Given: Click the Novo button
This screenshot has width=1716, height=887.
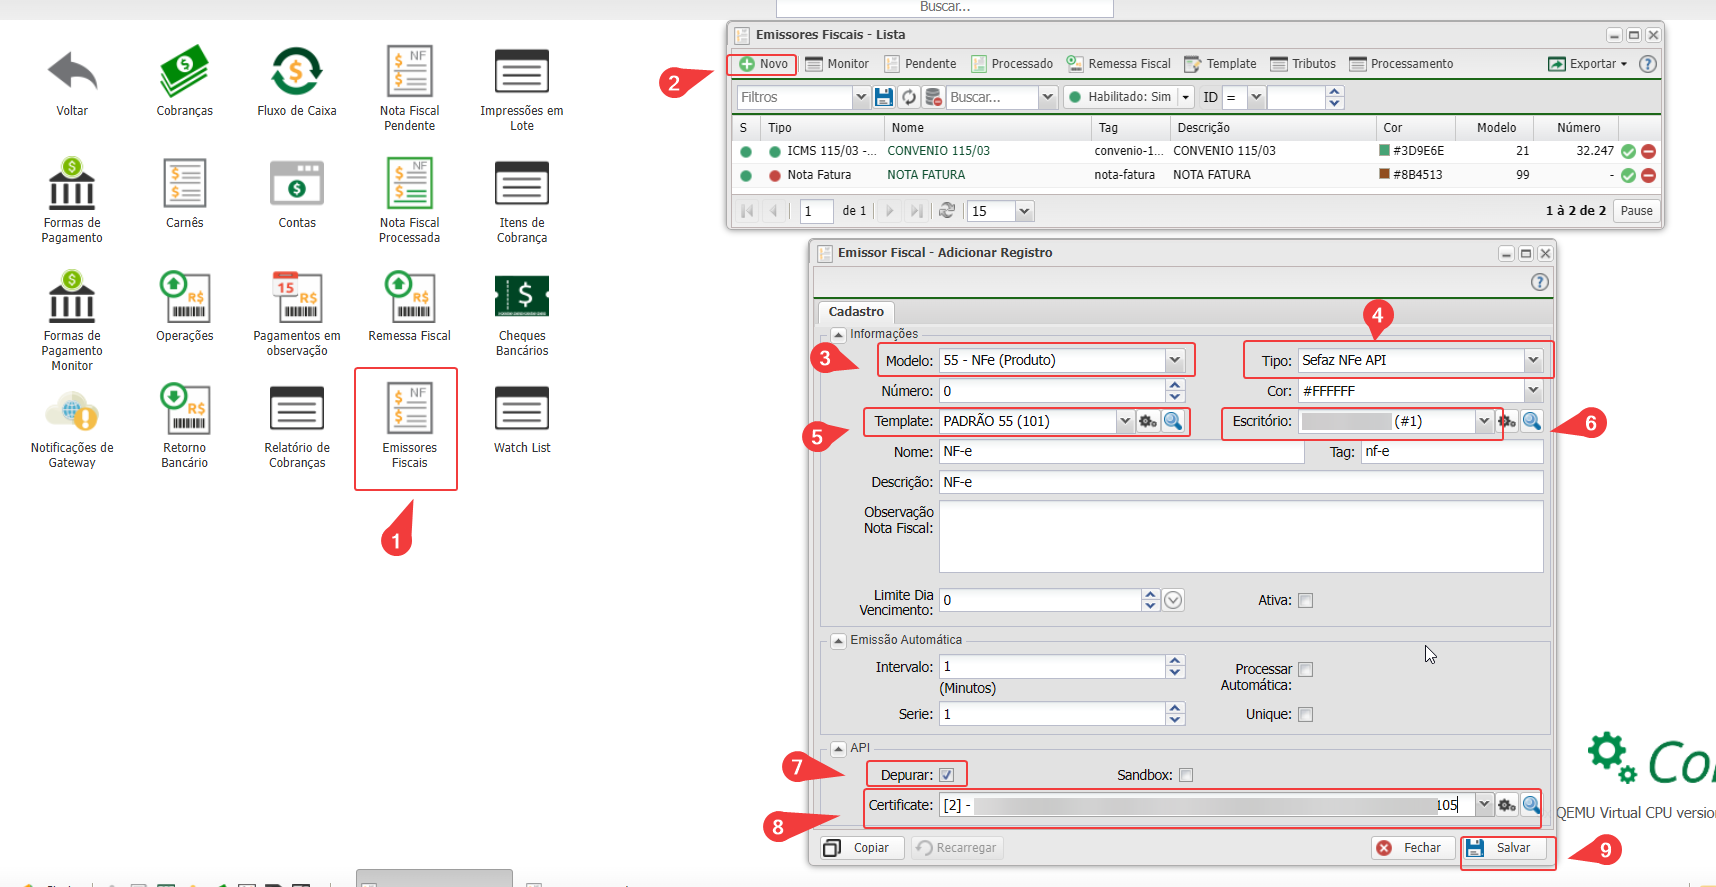Looking at the screenshot, I should (x=763, y=64).
